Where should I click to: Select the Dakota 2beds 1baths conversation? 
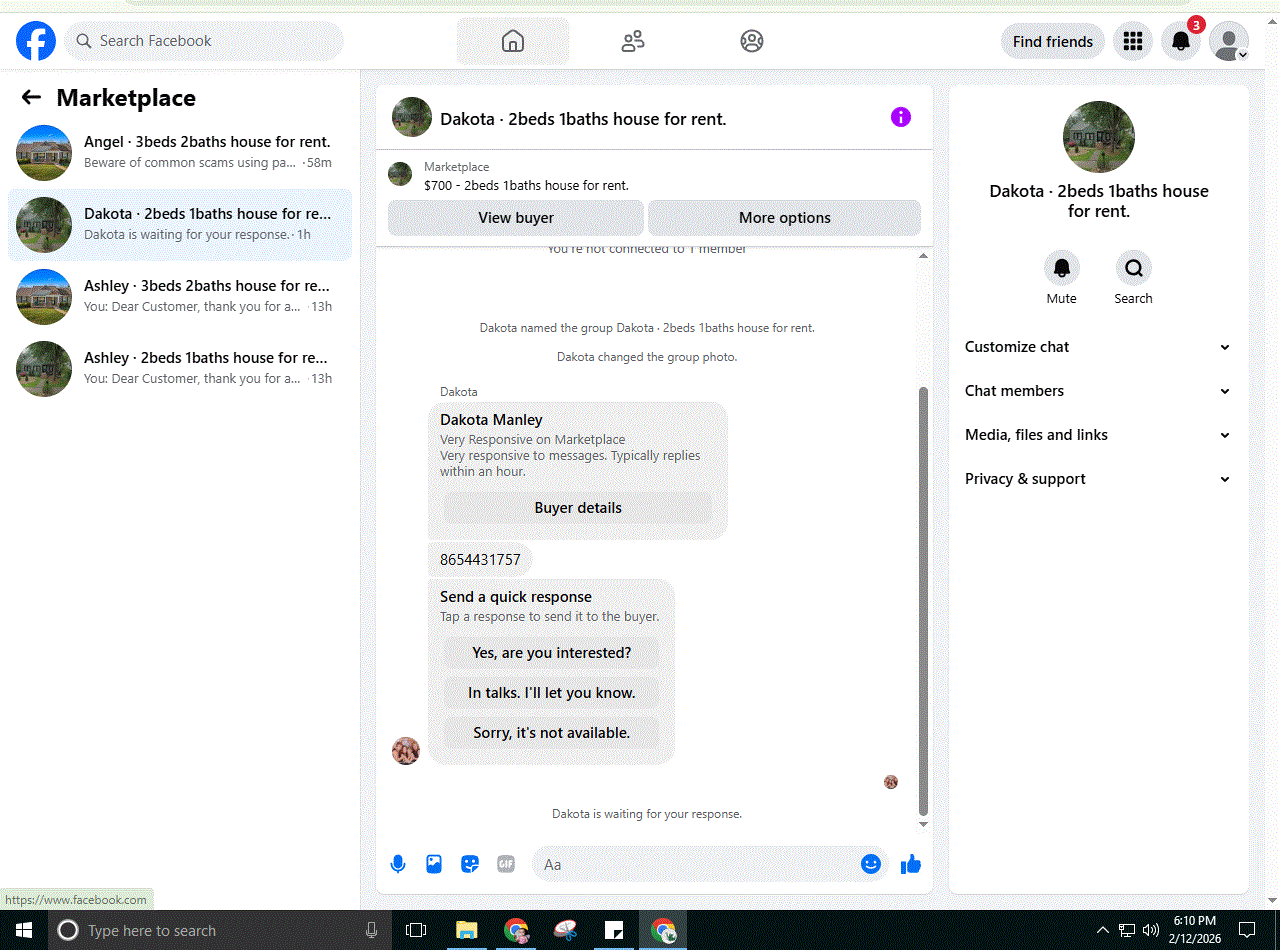180,225
